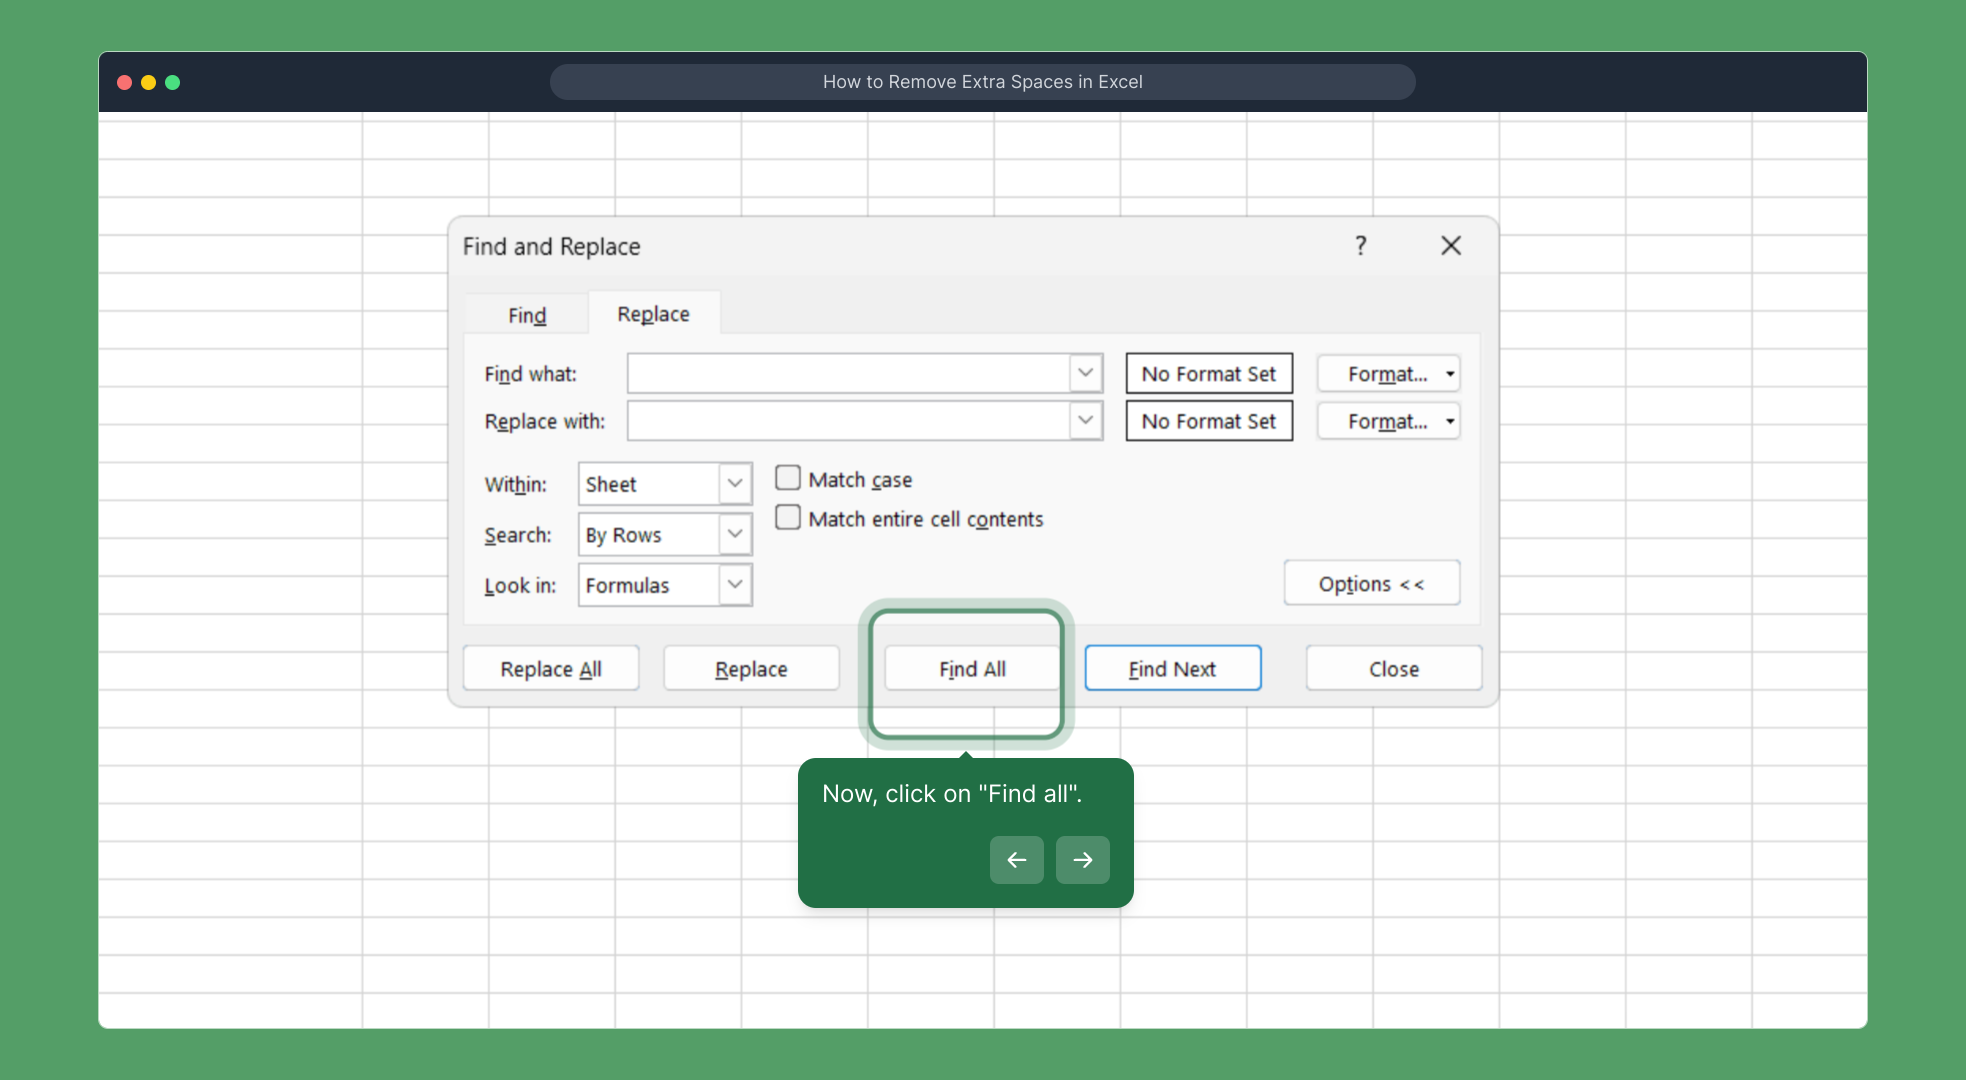Open the Look in Formulas dropdown

pyautogui.click(x=734, y=584)
